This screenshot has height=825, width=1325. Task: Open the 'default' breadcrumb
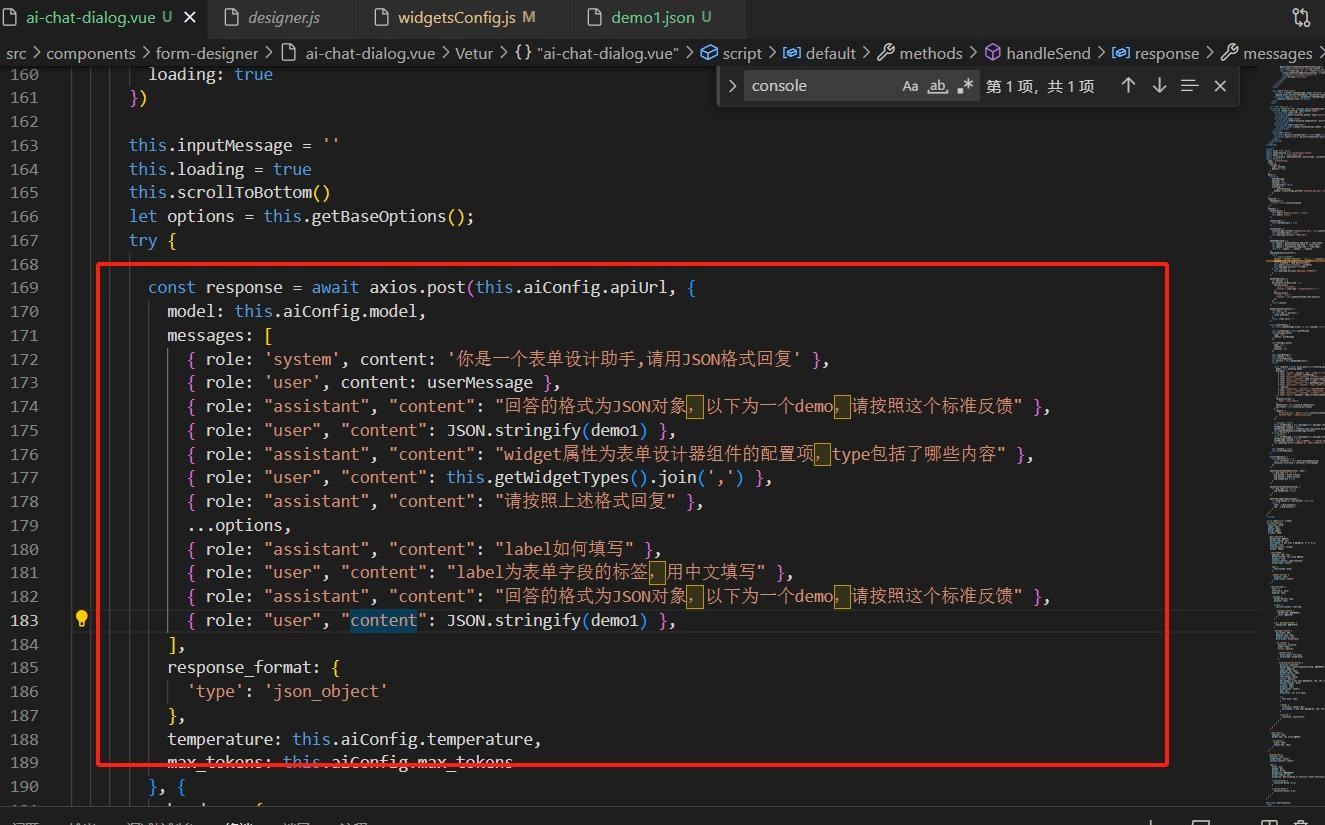819,53
